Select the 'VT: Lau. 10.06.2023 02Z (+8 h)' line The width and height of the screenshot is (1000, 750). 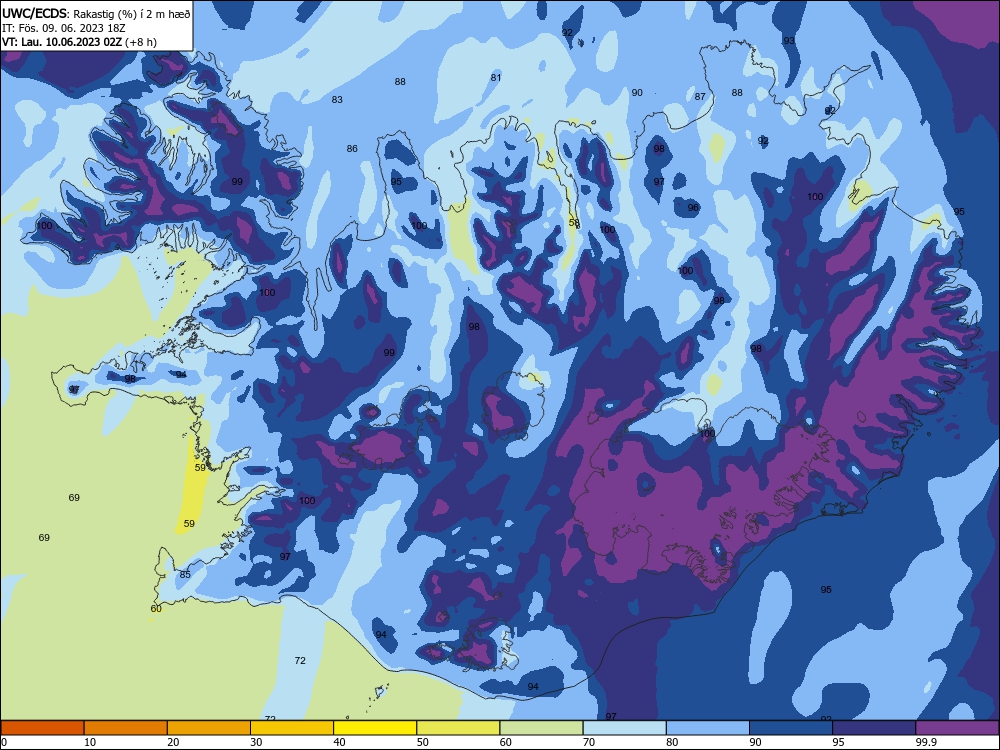point(79,42)
